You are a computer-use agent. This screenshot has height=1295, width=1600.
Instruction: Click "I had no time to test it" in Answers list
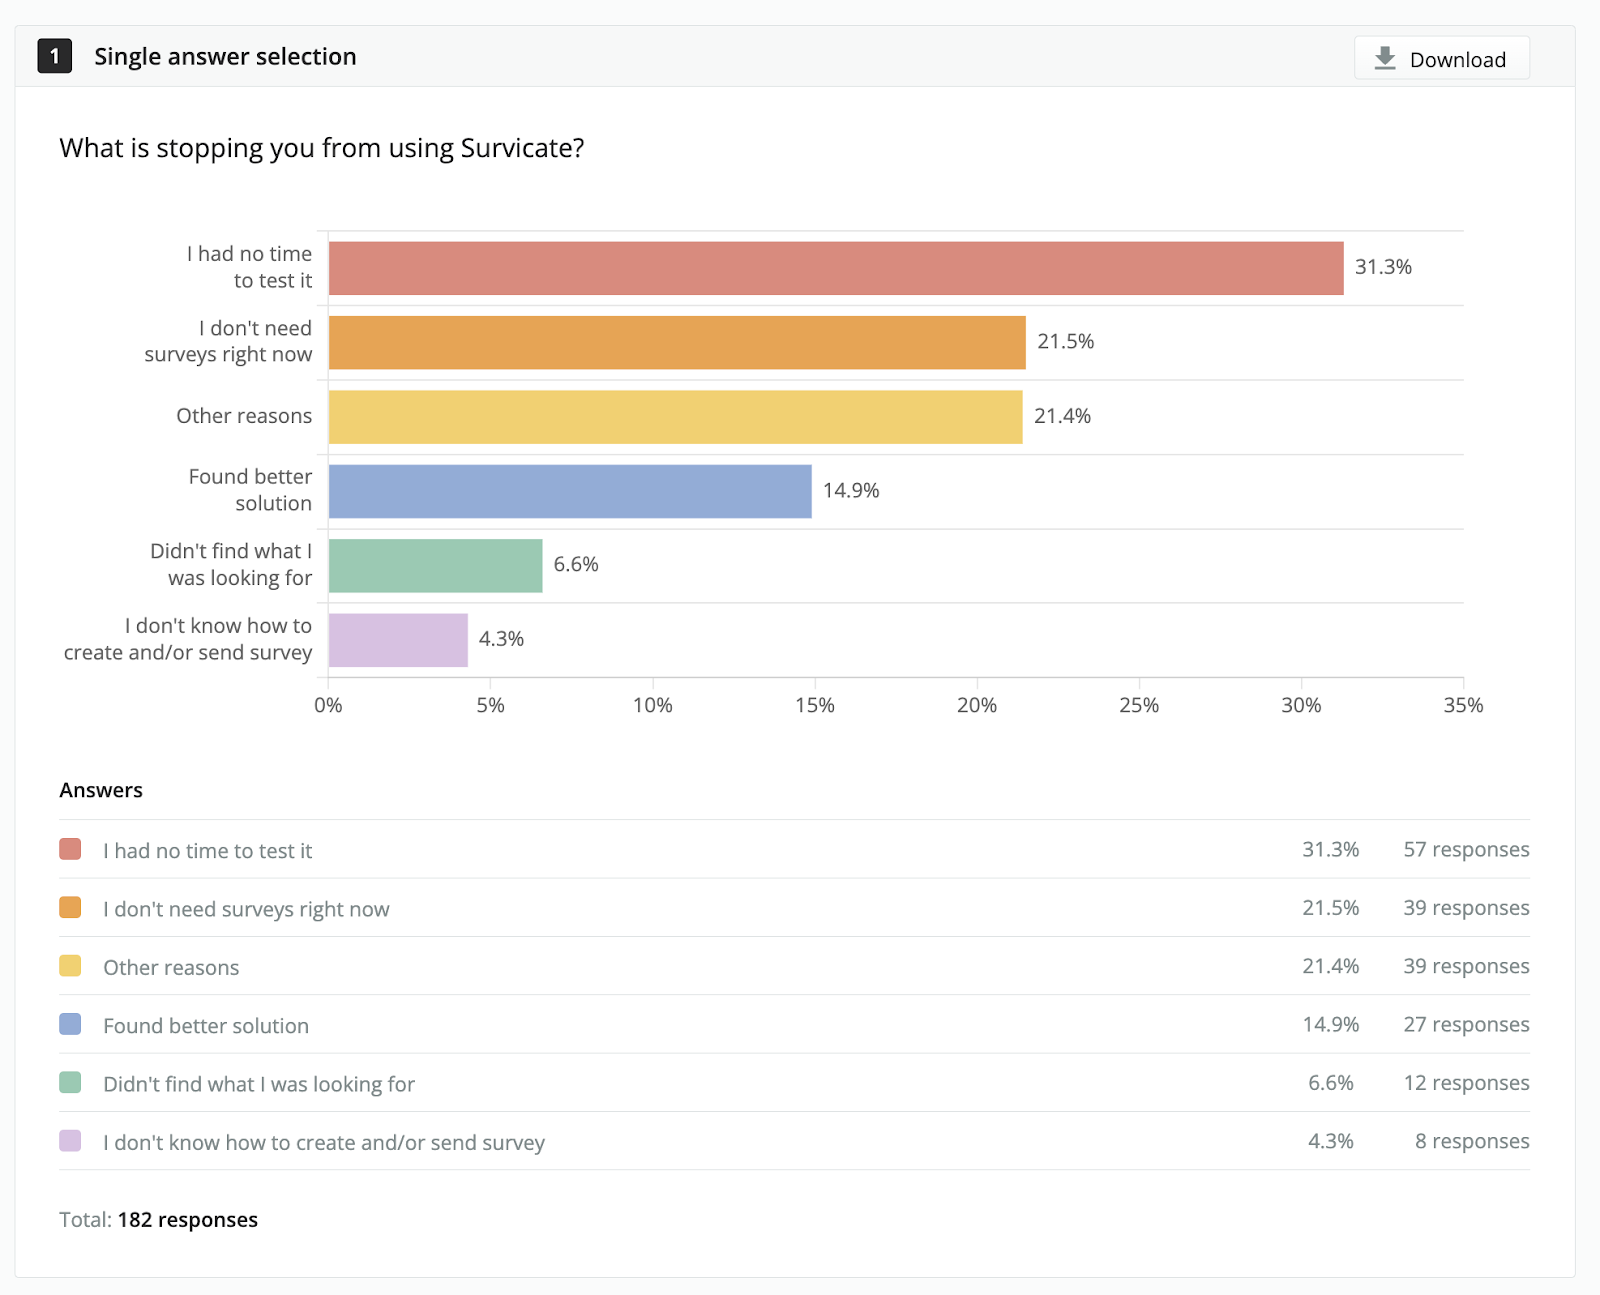[207, 851]
